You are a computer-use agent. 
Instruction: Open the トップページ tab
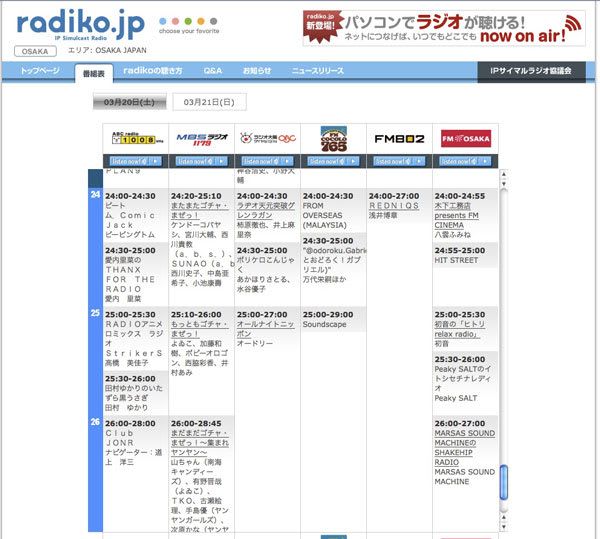click(x=40, y=71)
